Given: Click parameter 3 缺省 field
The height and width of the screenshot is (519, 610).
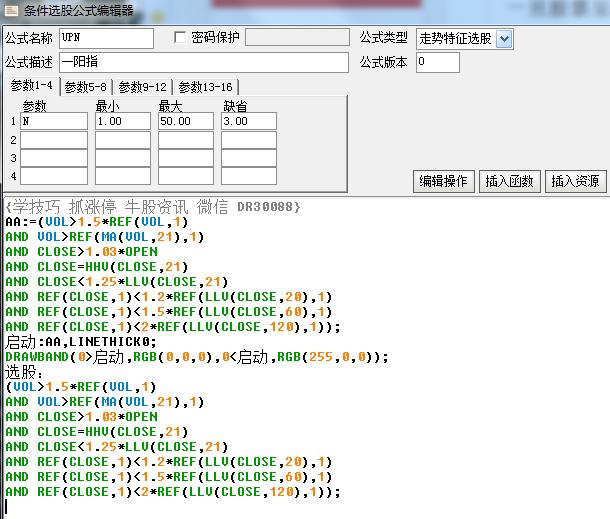Looking at the screenshot, I should pos(249,158).
